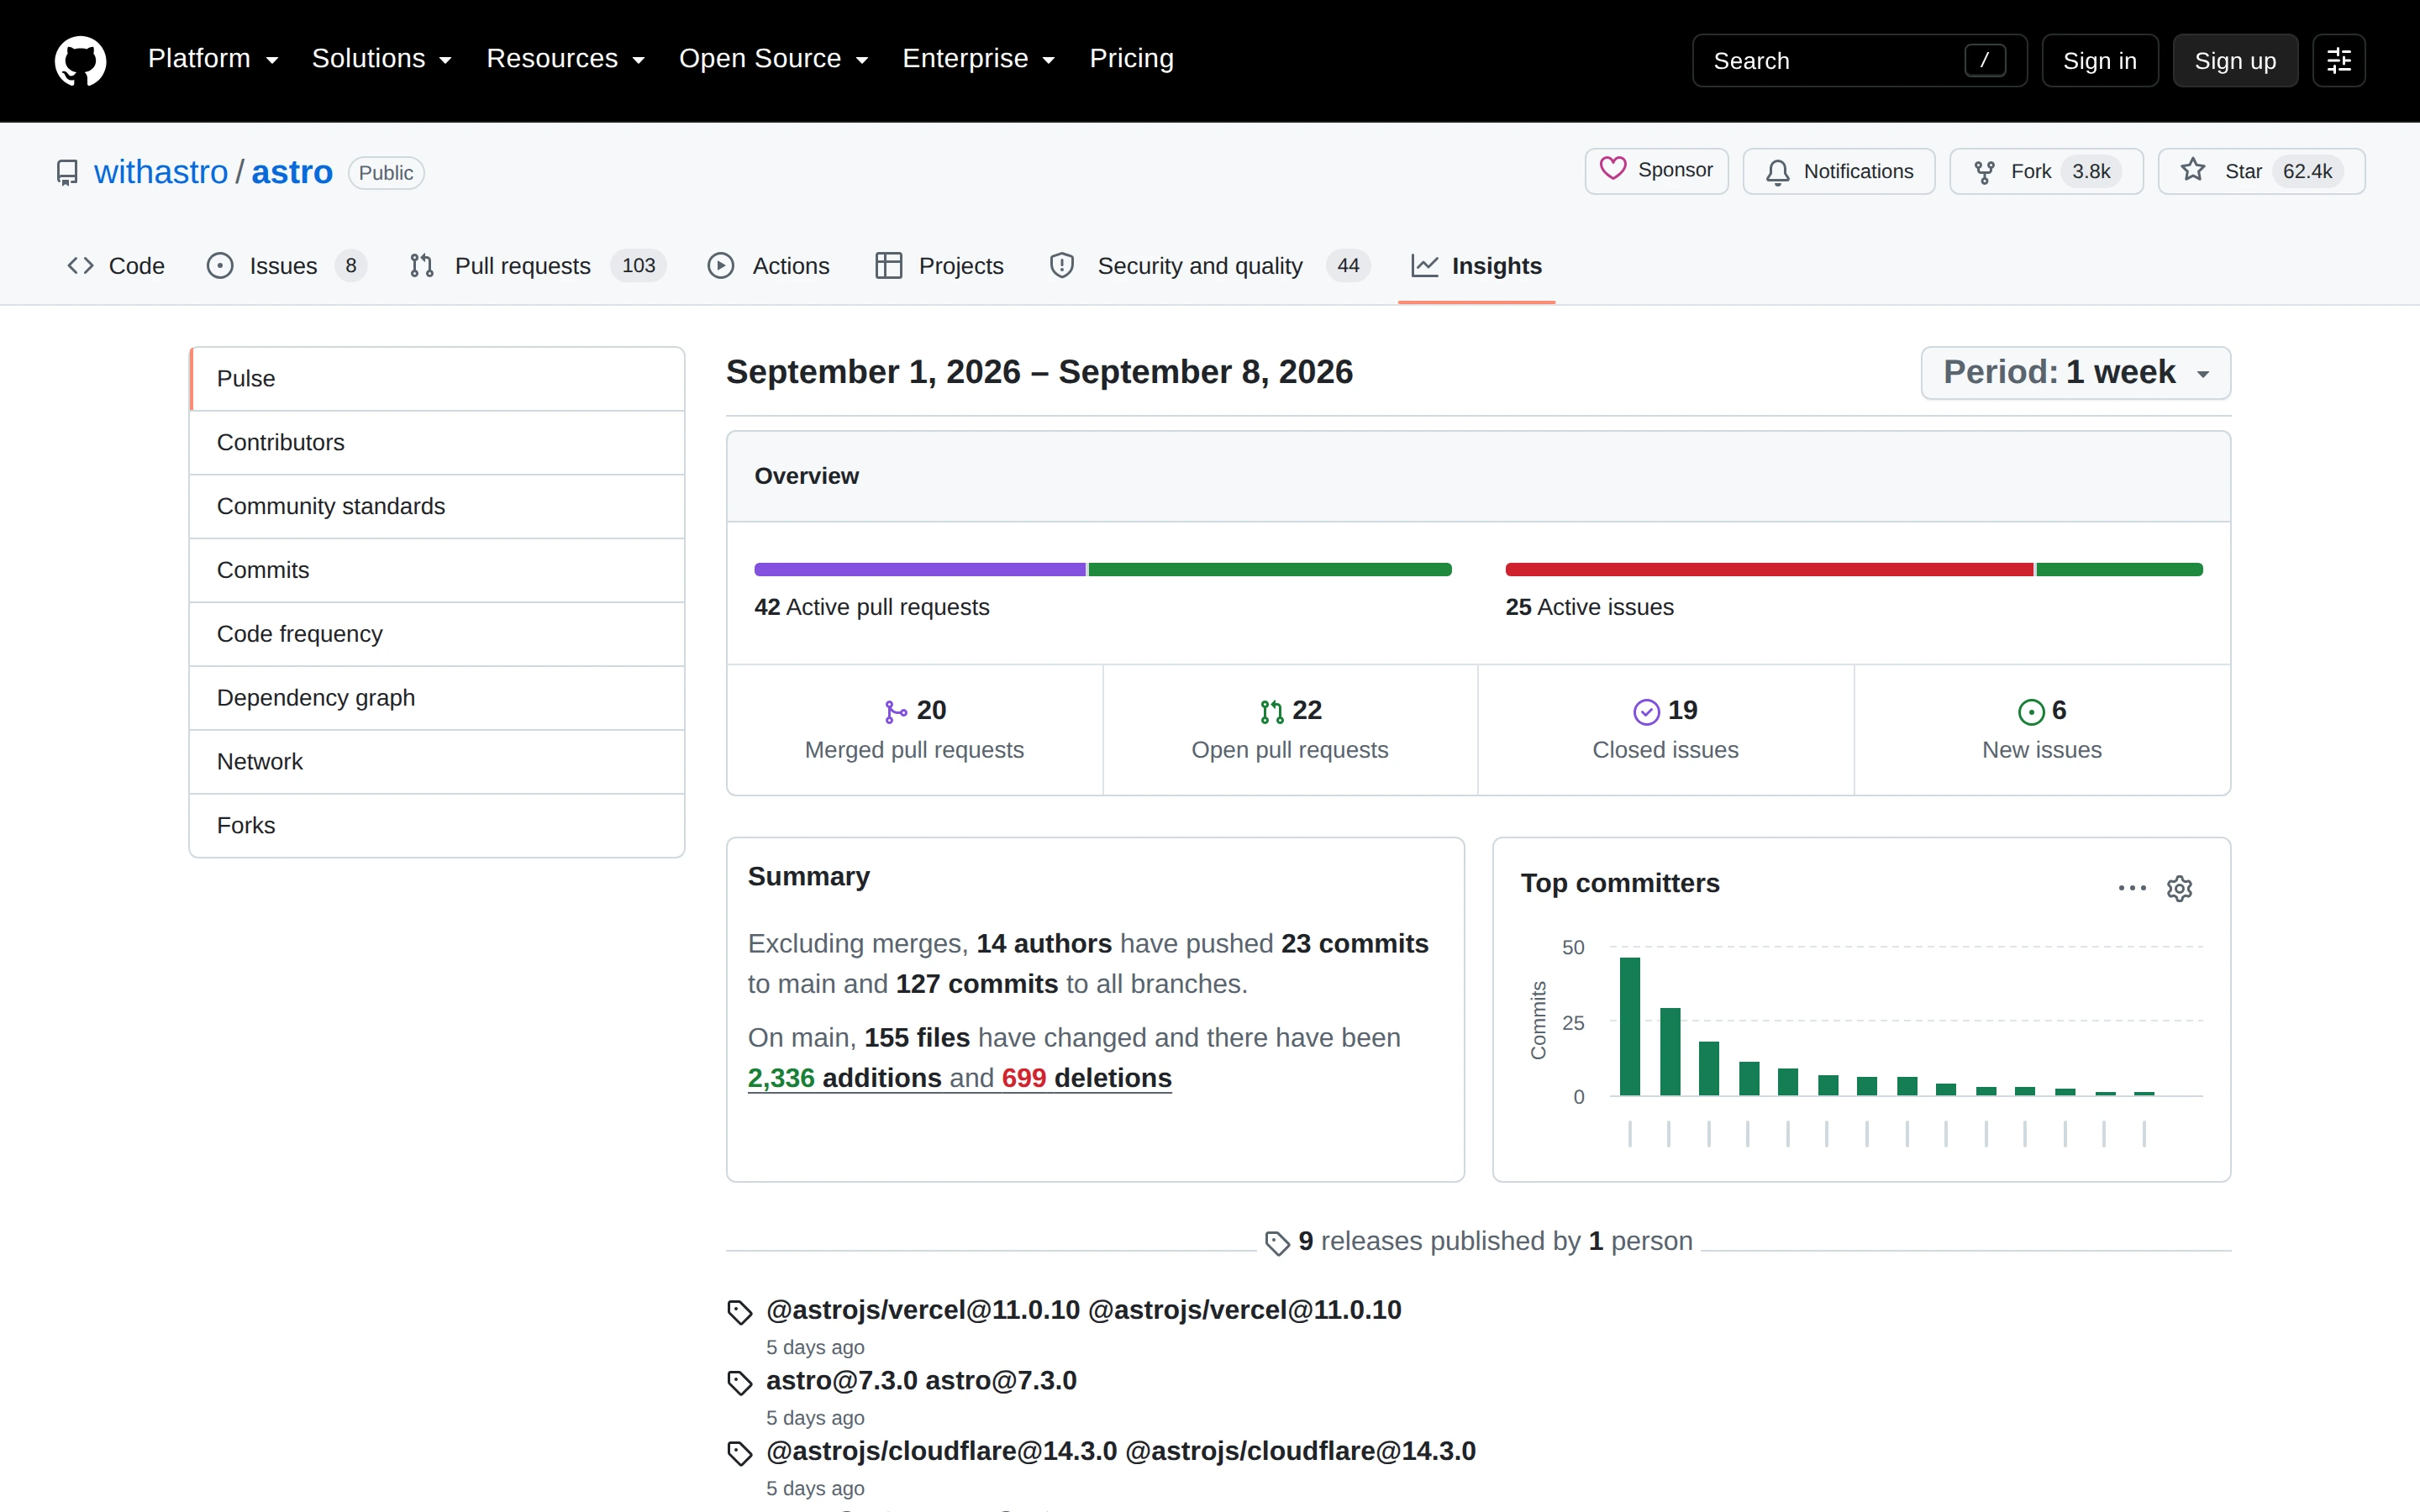Image resolution: width=2420 pixels, height=1512 pixels.
Task: Switch to the Code tab
Action: tap(116, 266)
